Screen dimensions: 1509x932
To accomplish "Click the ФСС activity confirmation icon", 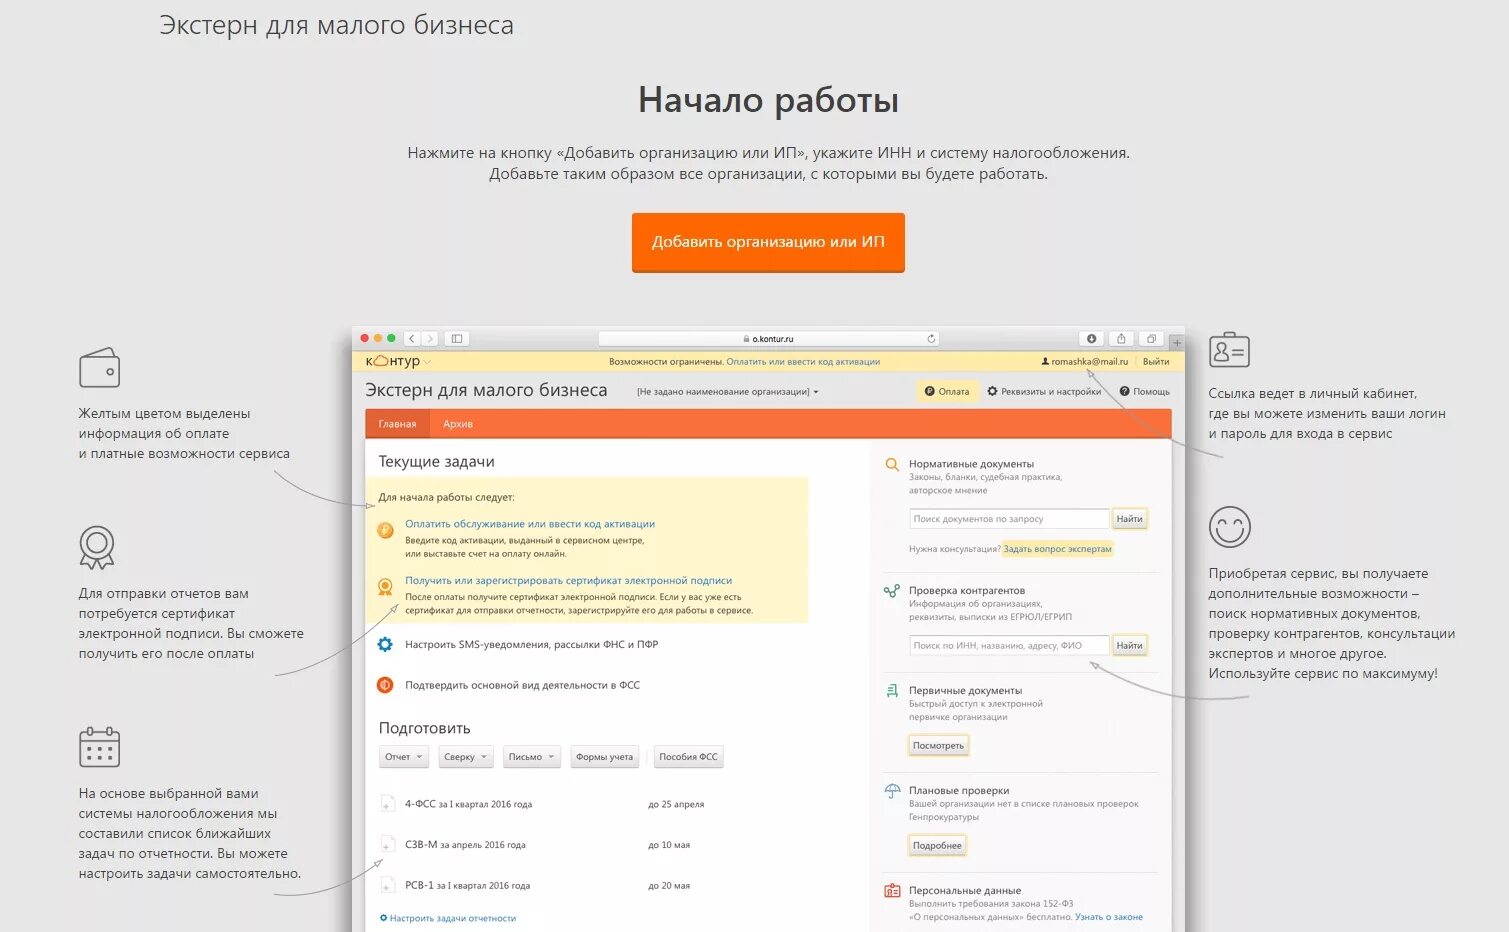I will coord(384,685).
